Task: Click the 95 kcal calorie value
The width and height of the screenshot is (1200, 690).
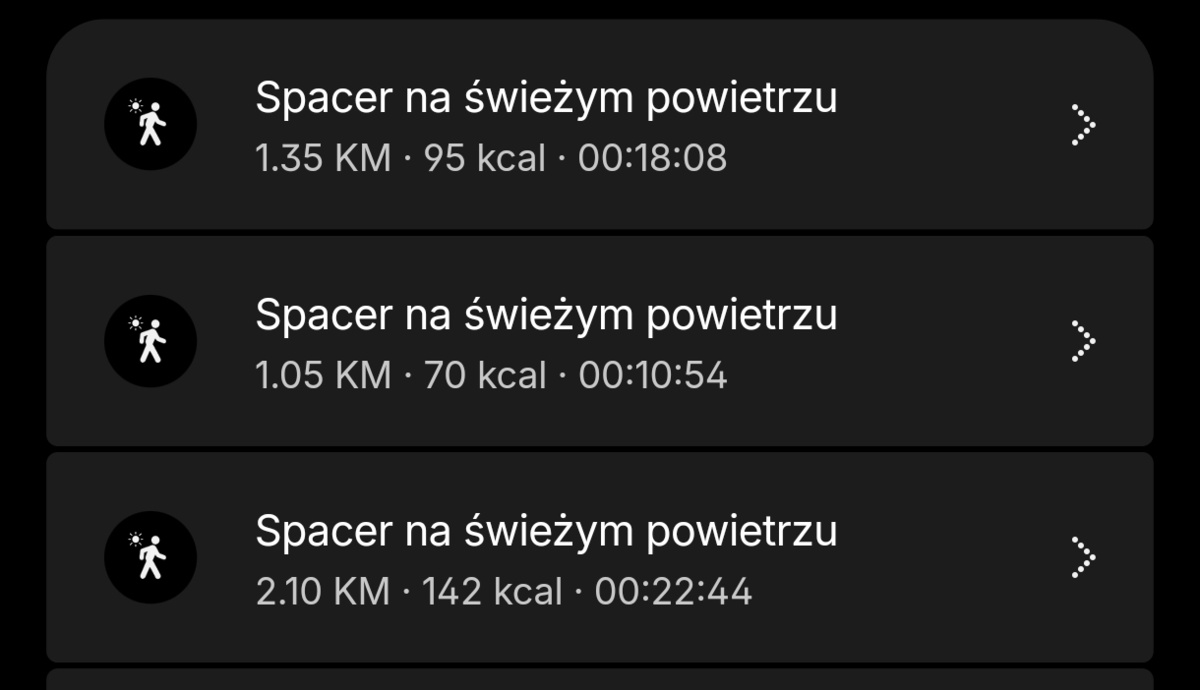Action: pos(485,159)
